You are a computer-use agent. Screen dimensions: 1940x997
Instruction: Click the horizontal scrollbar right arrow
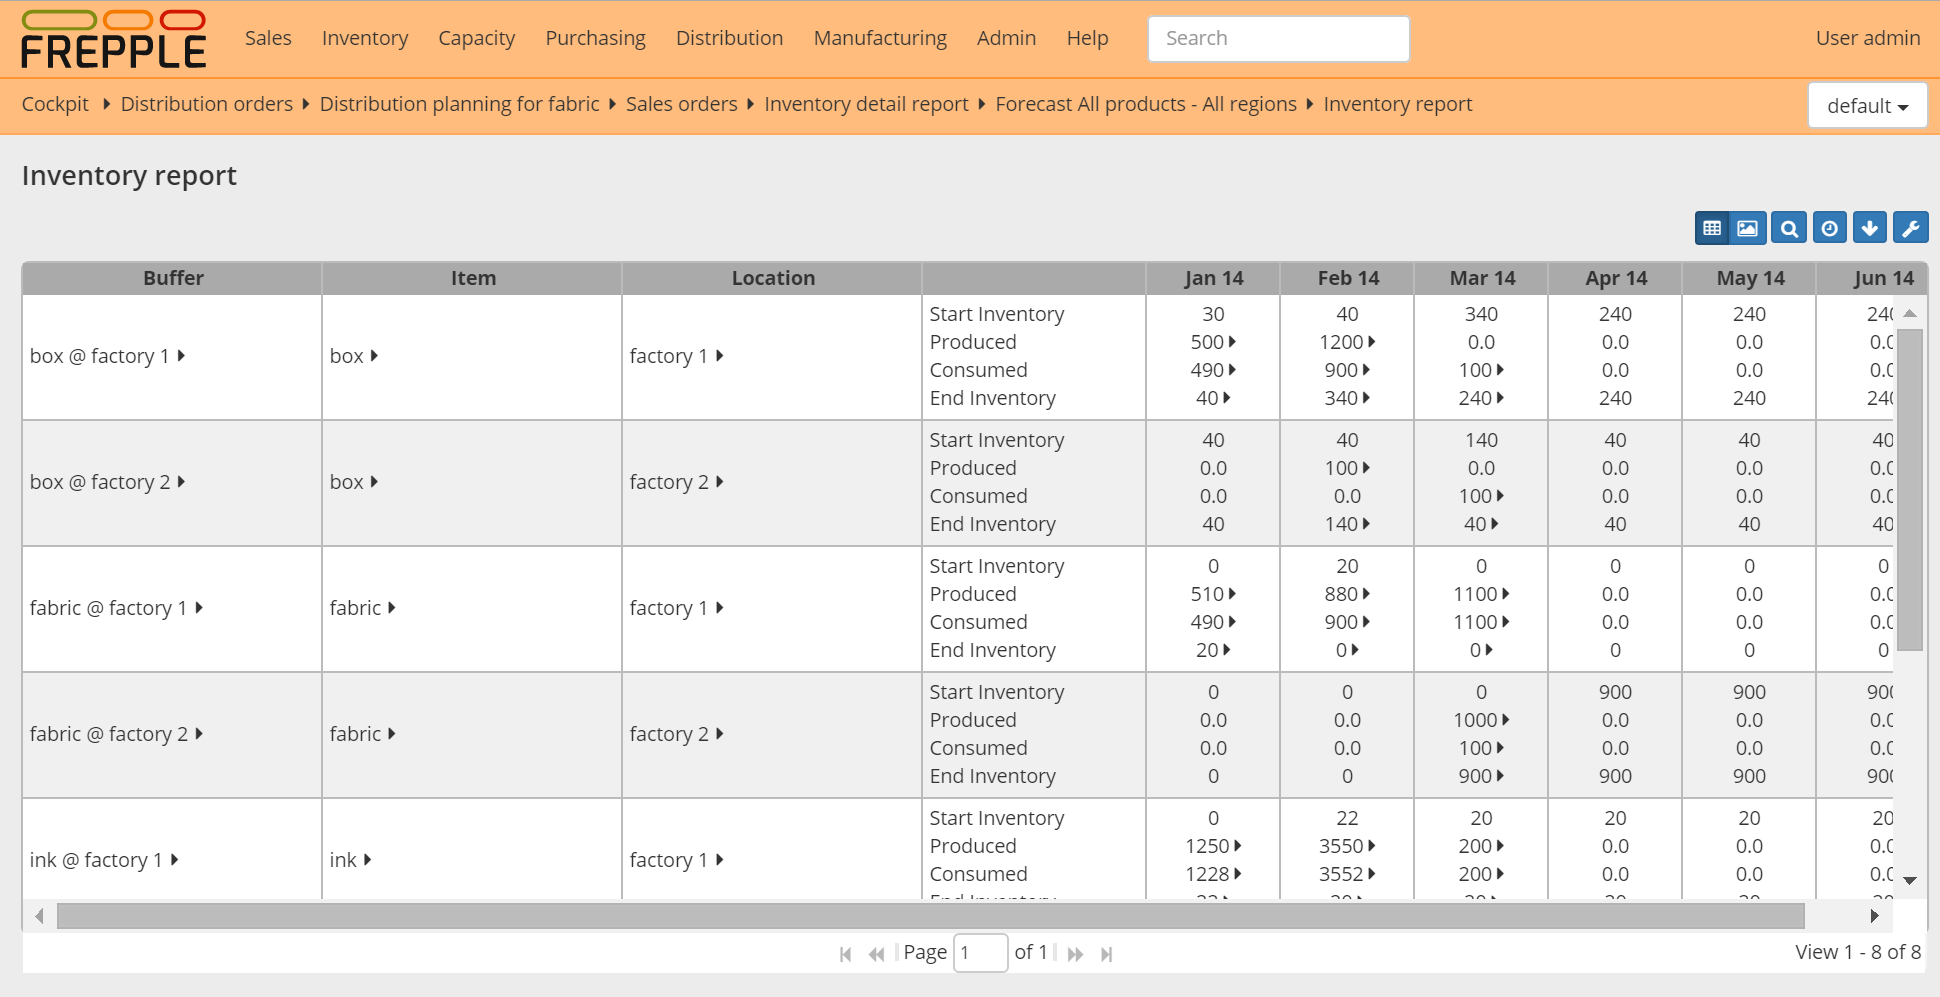[x=1875, y=916]
